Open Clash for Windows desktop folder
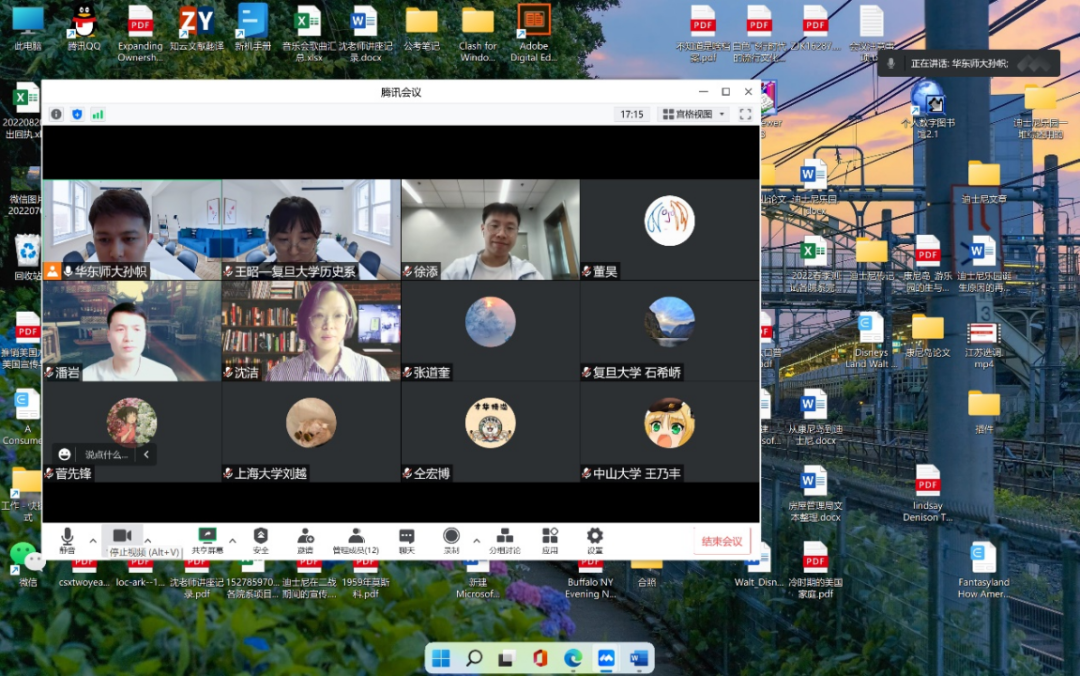The height and width of the screenshot is (676, 1080). [x=477, y=32]
